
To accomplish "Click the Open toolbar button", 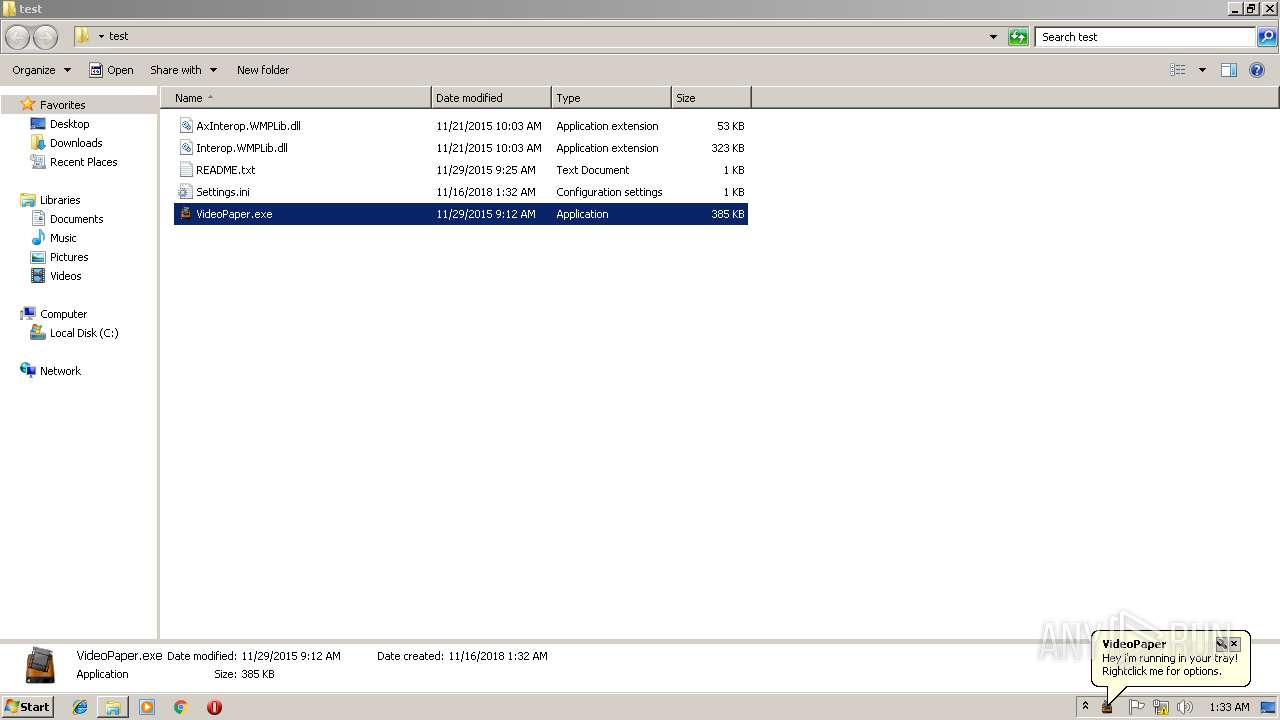I will tap(111, 70).
